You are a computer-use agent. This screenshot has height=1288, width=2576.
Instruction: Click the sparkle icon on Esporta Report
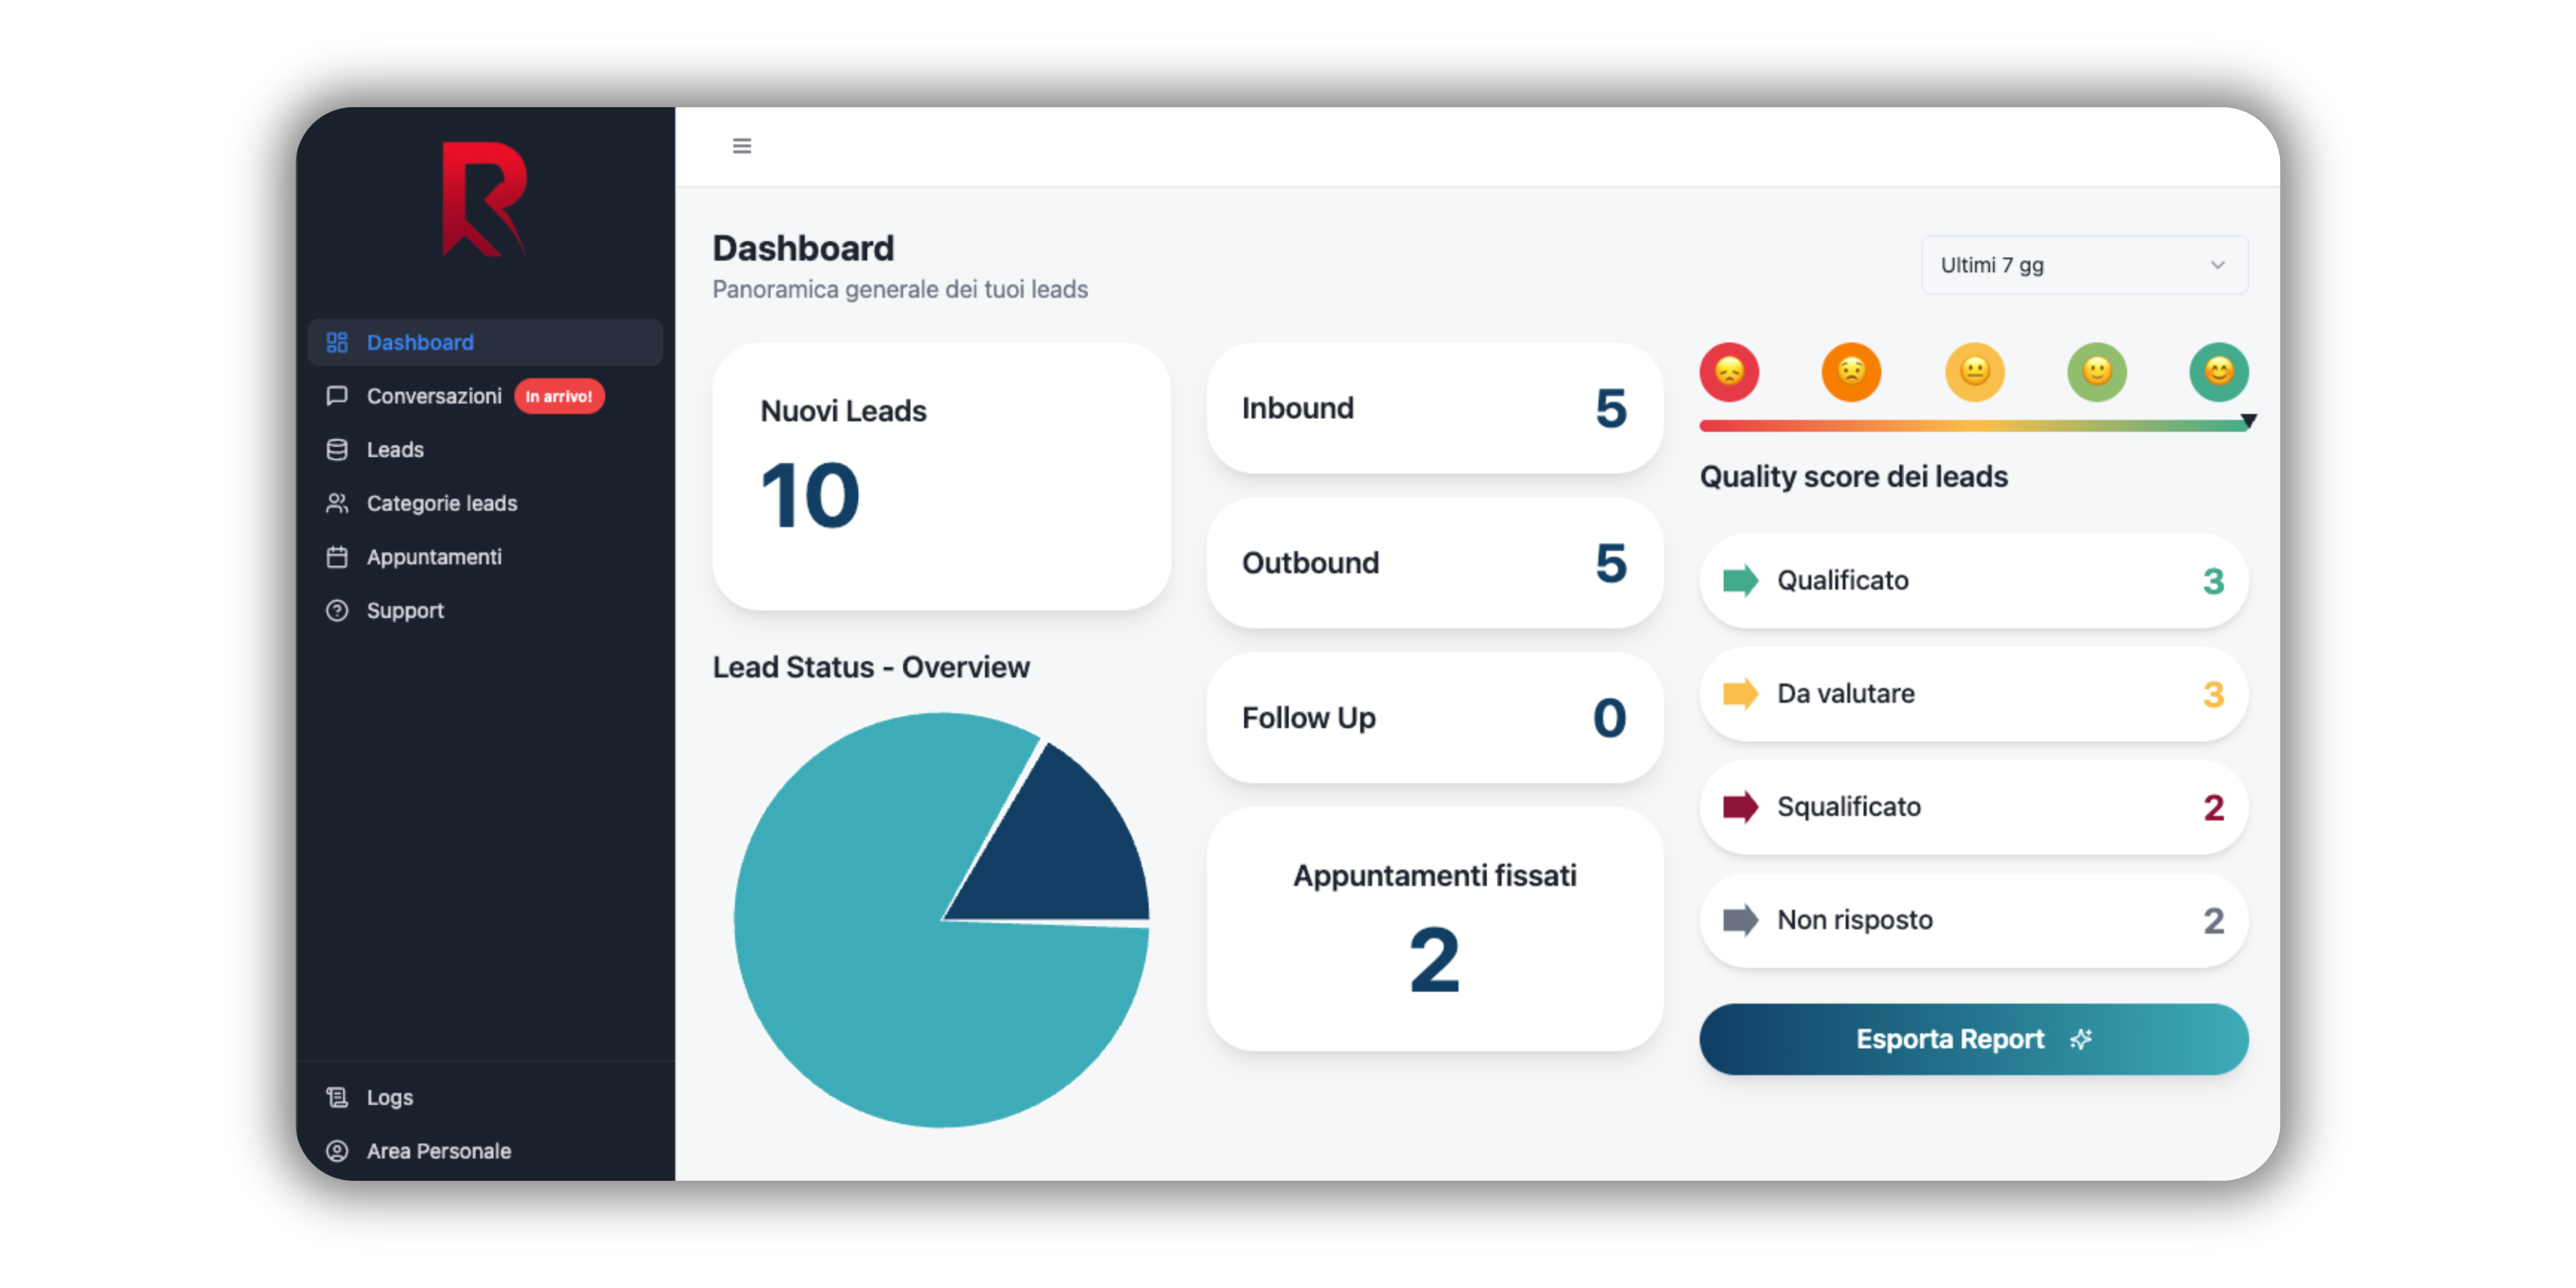(x=2081, y=1039)
